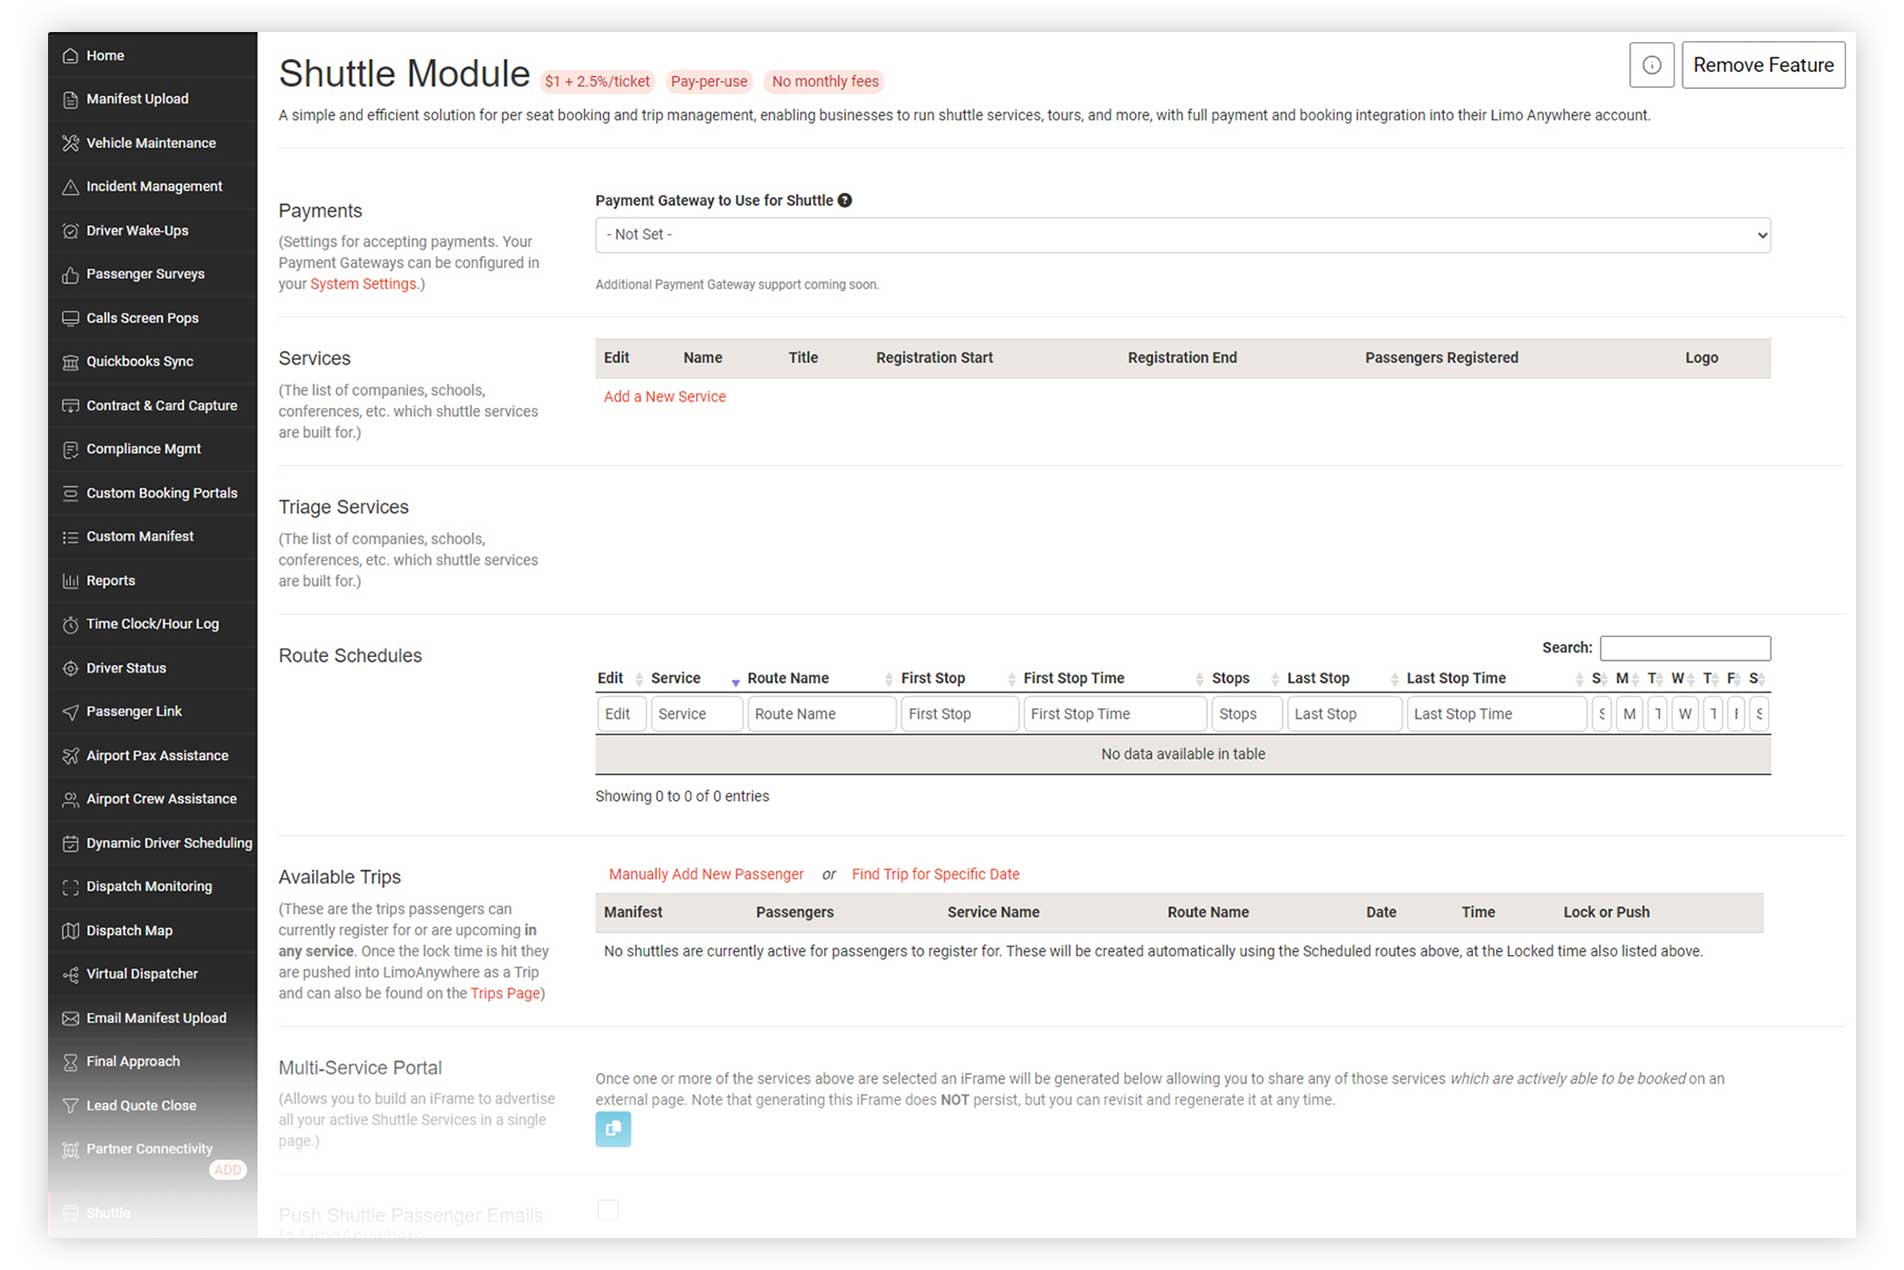Click the info icon beside Remove Feature
The width and height of the screenshot is (1904, 1270).
pos(1651,65)
